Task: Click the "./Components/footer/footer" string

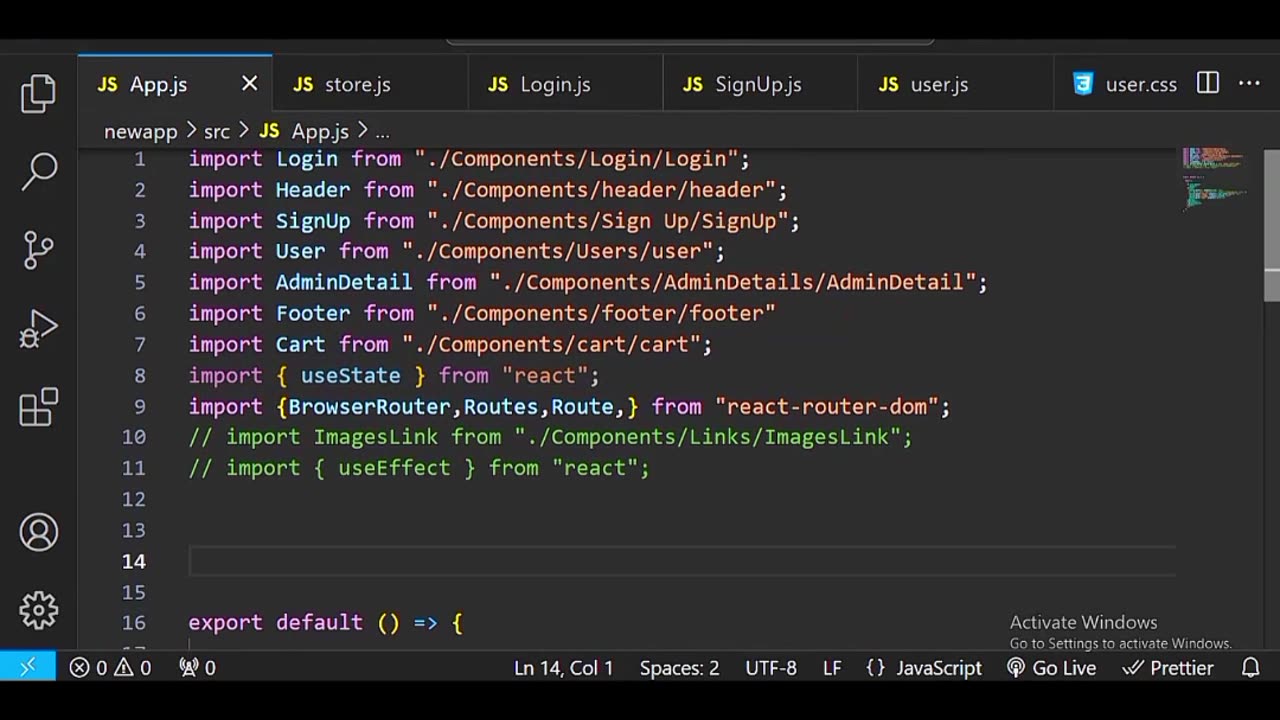Action: [x=601, y=314]
